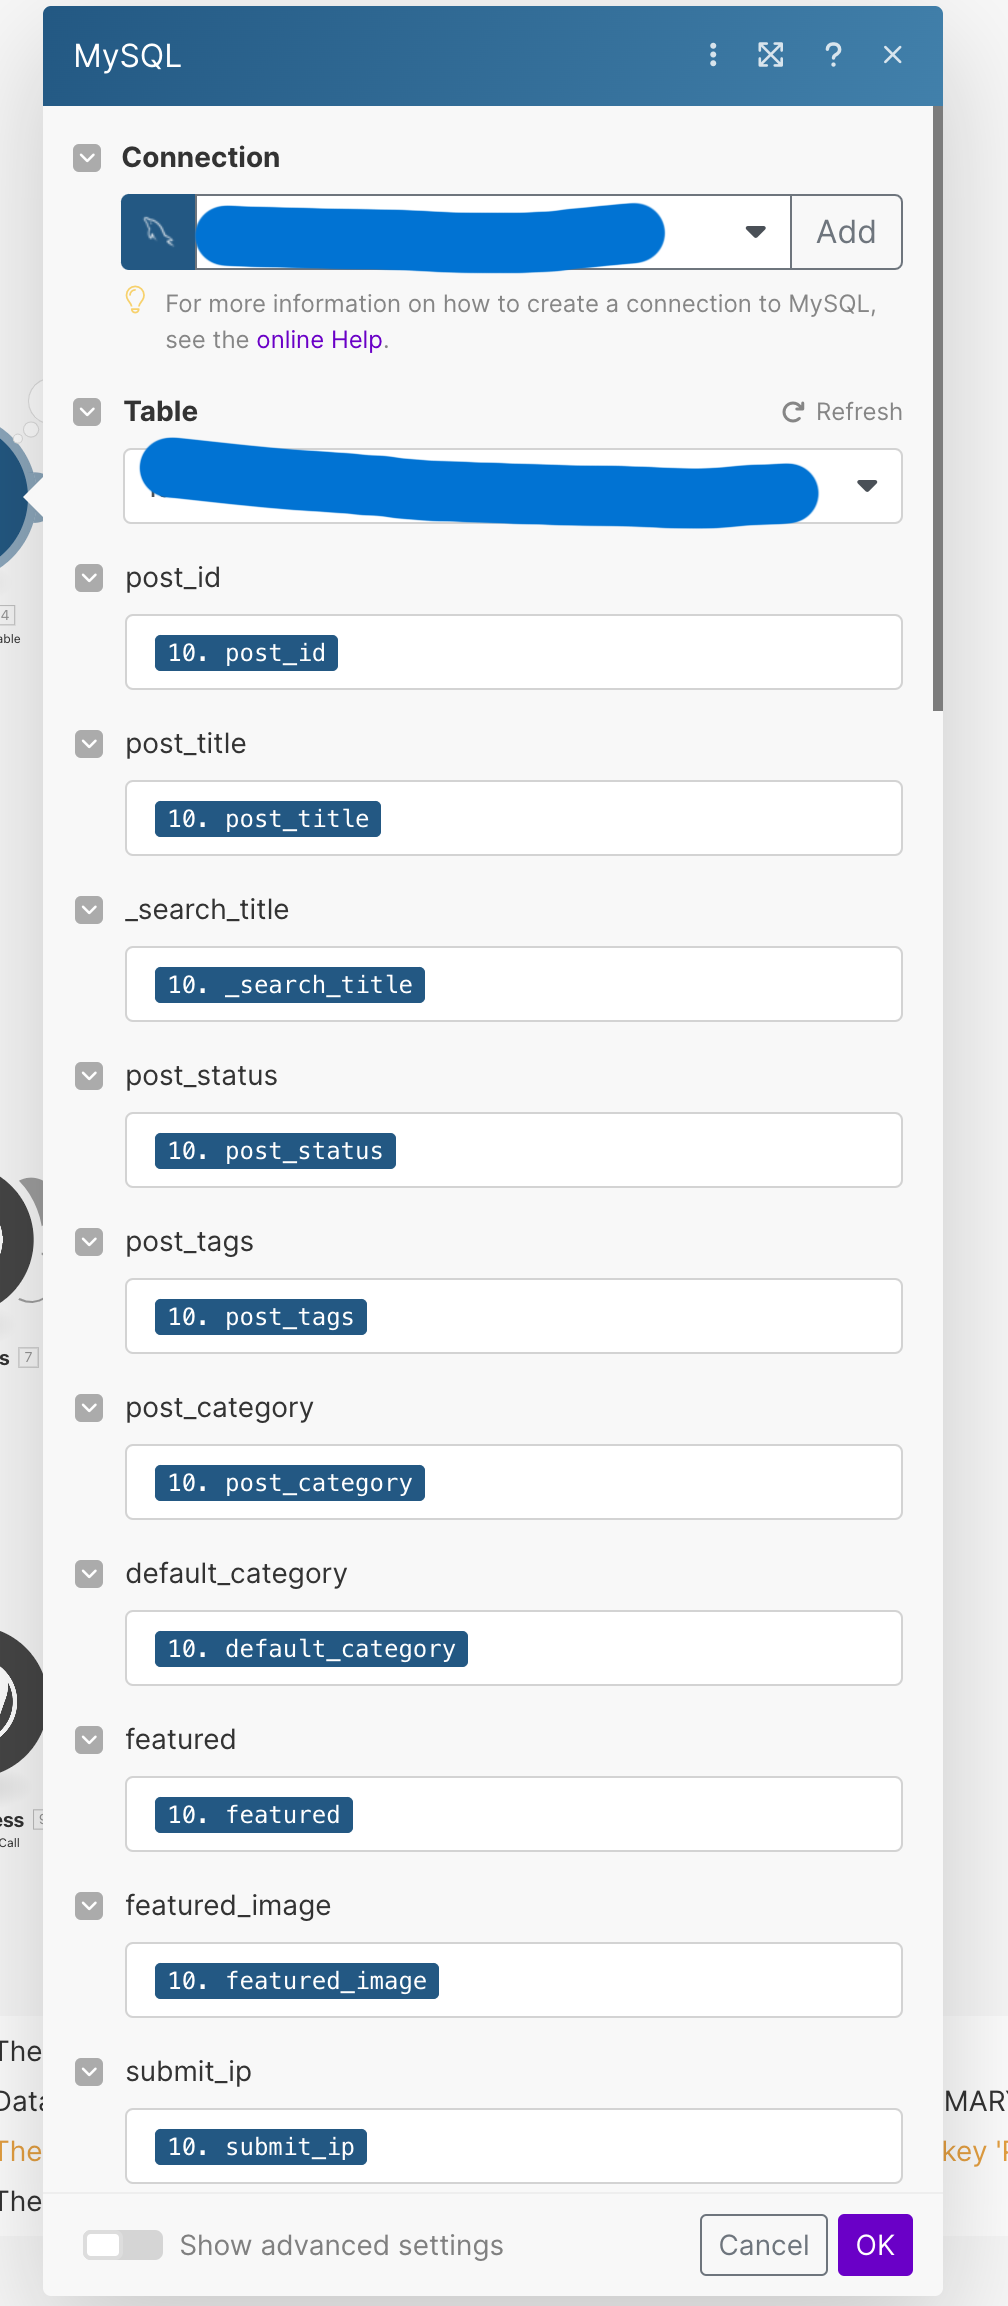Image resolution: width=1008 pixels, height=2306 pixels.
Task: Click the Refresh icon for Table
Action: pyautogui.click(x=793, y=412)
